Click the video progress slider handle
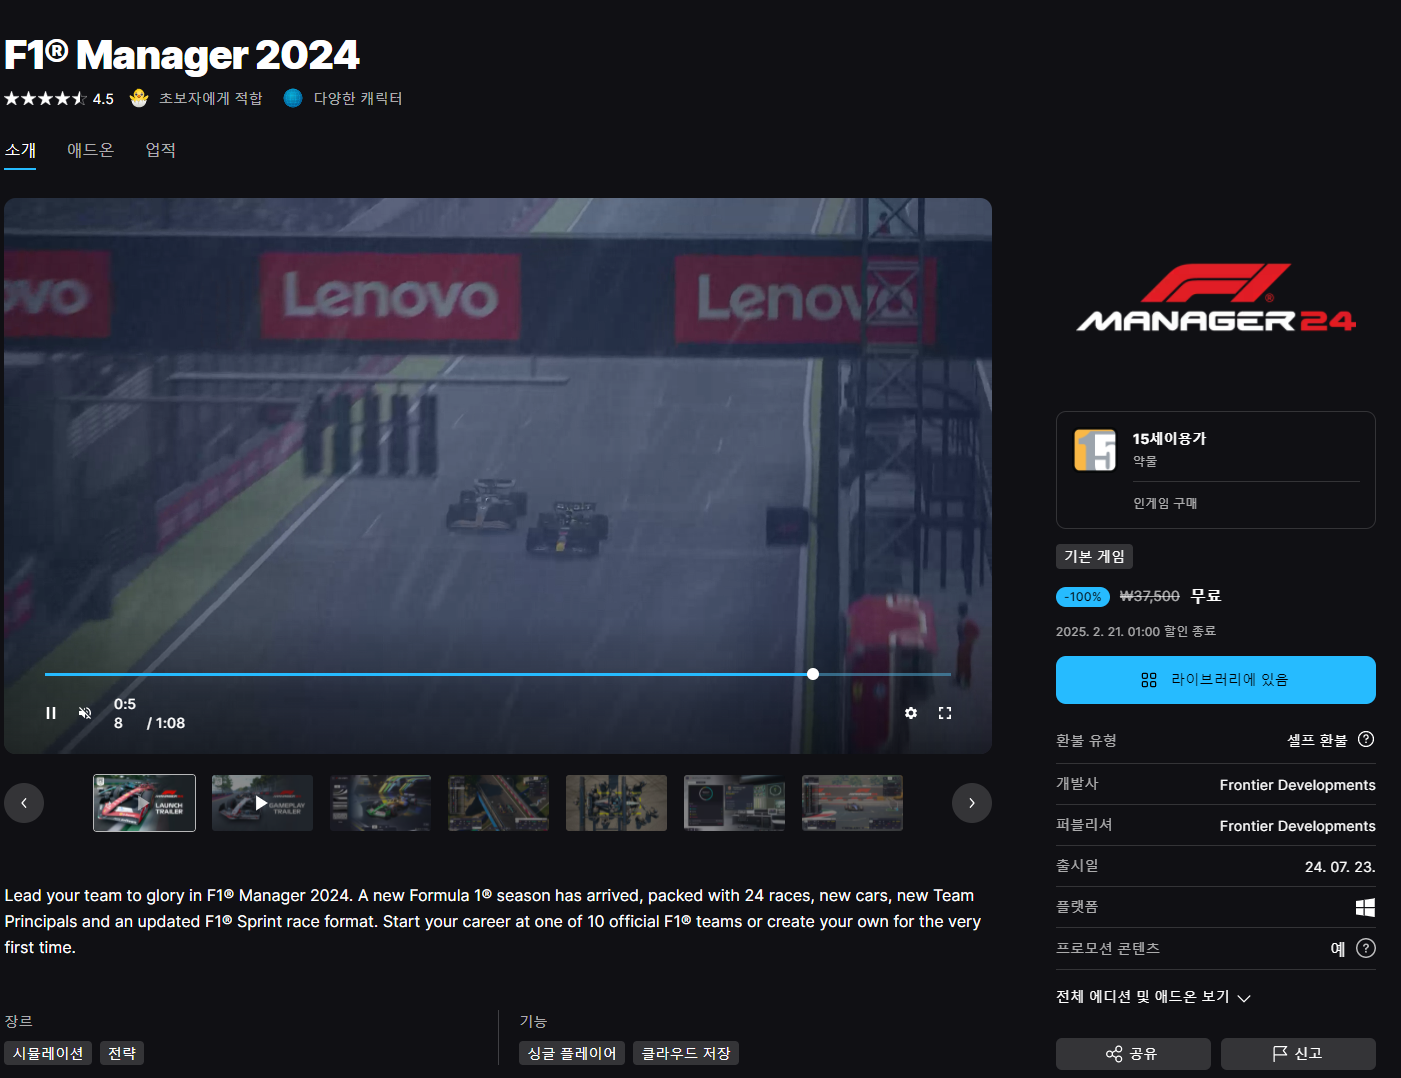The height and width of the screenshot is (1078, 1401). coord(813,674)
